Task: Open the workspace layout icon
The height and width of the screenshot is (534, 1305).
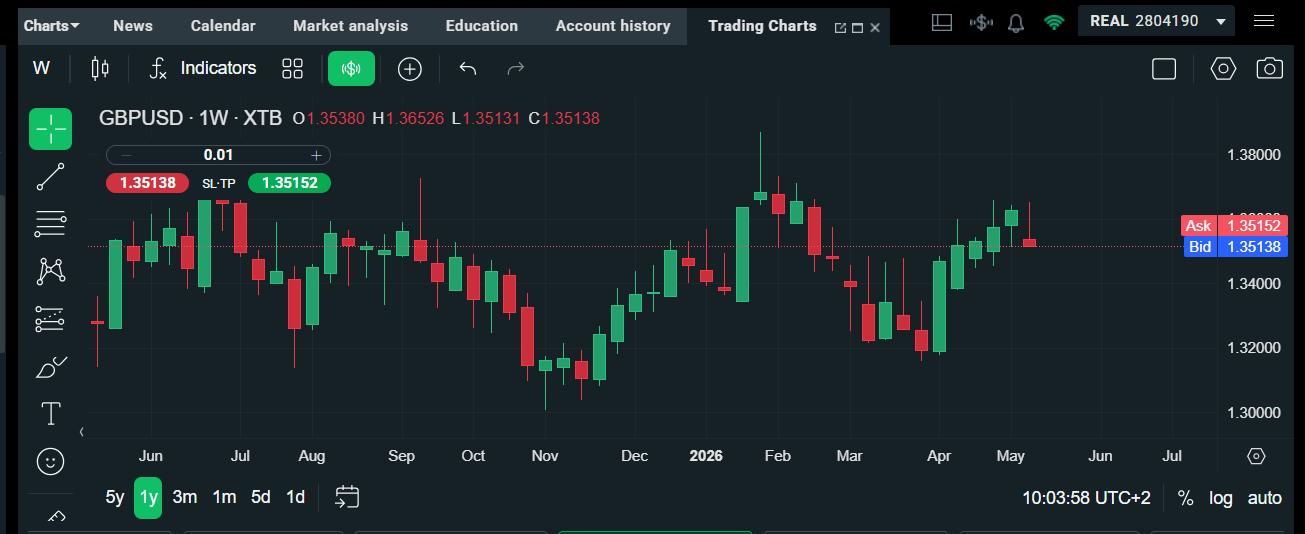Action: [941, 21]
